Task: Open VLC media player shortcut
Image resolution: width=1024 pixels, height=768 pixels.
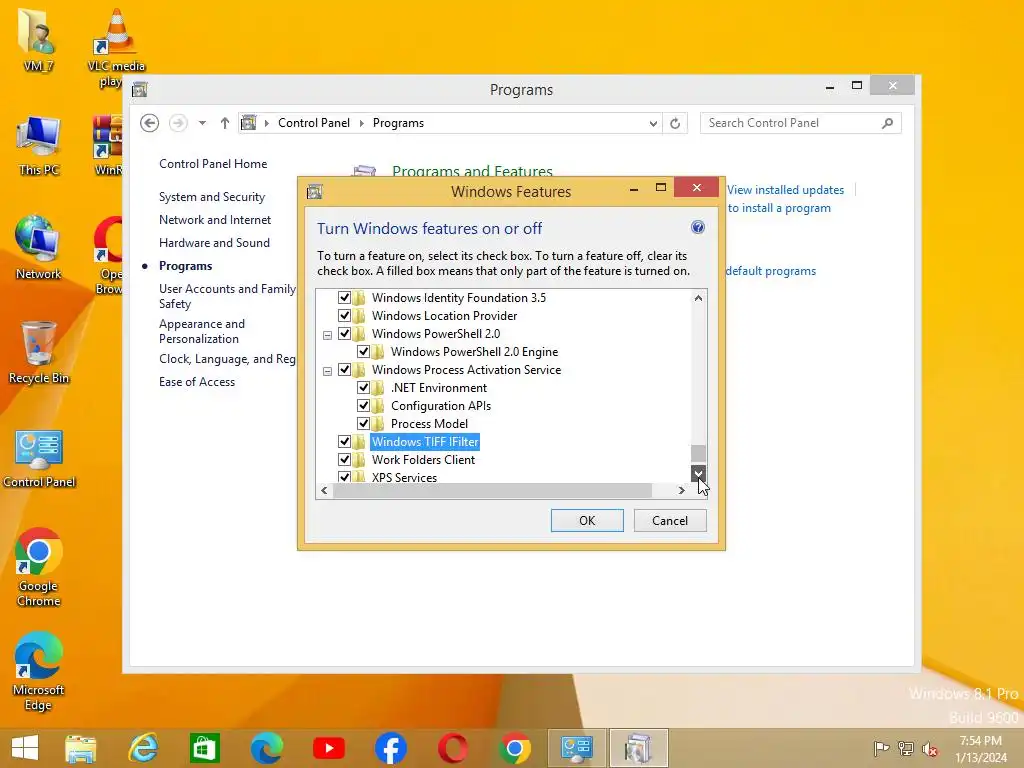Action: [116, 47]
